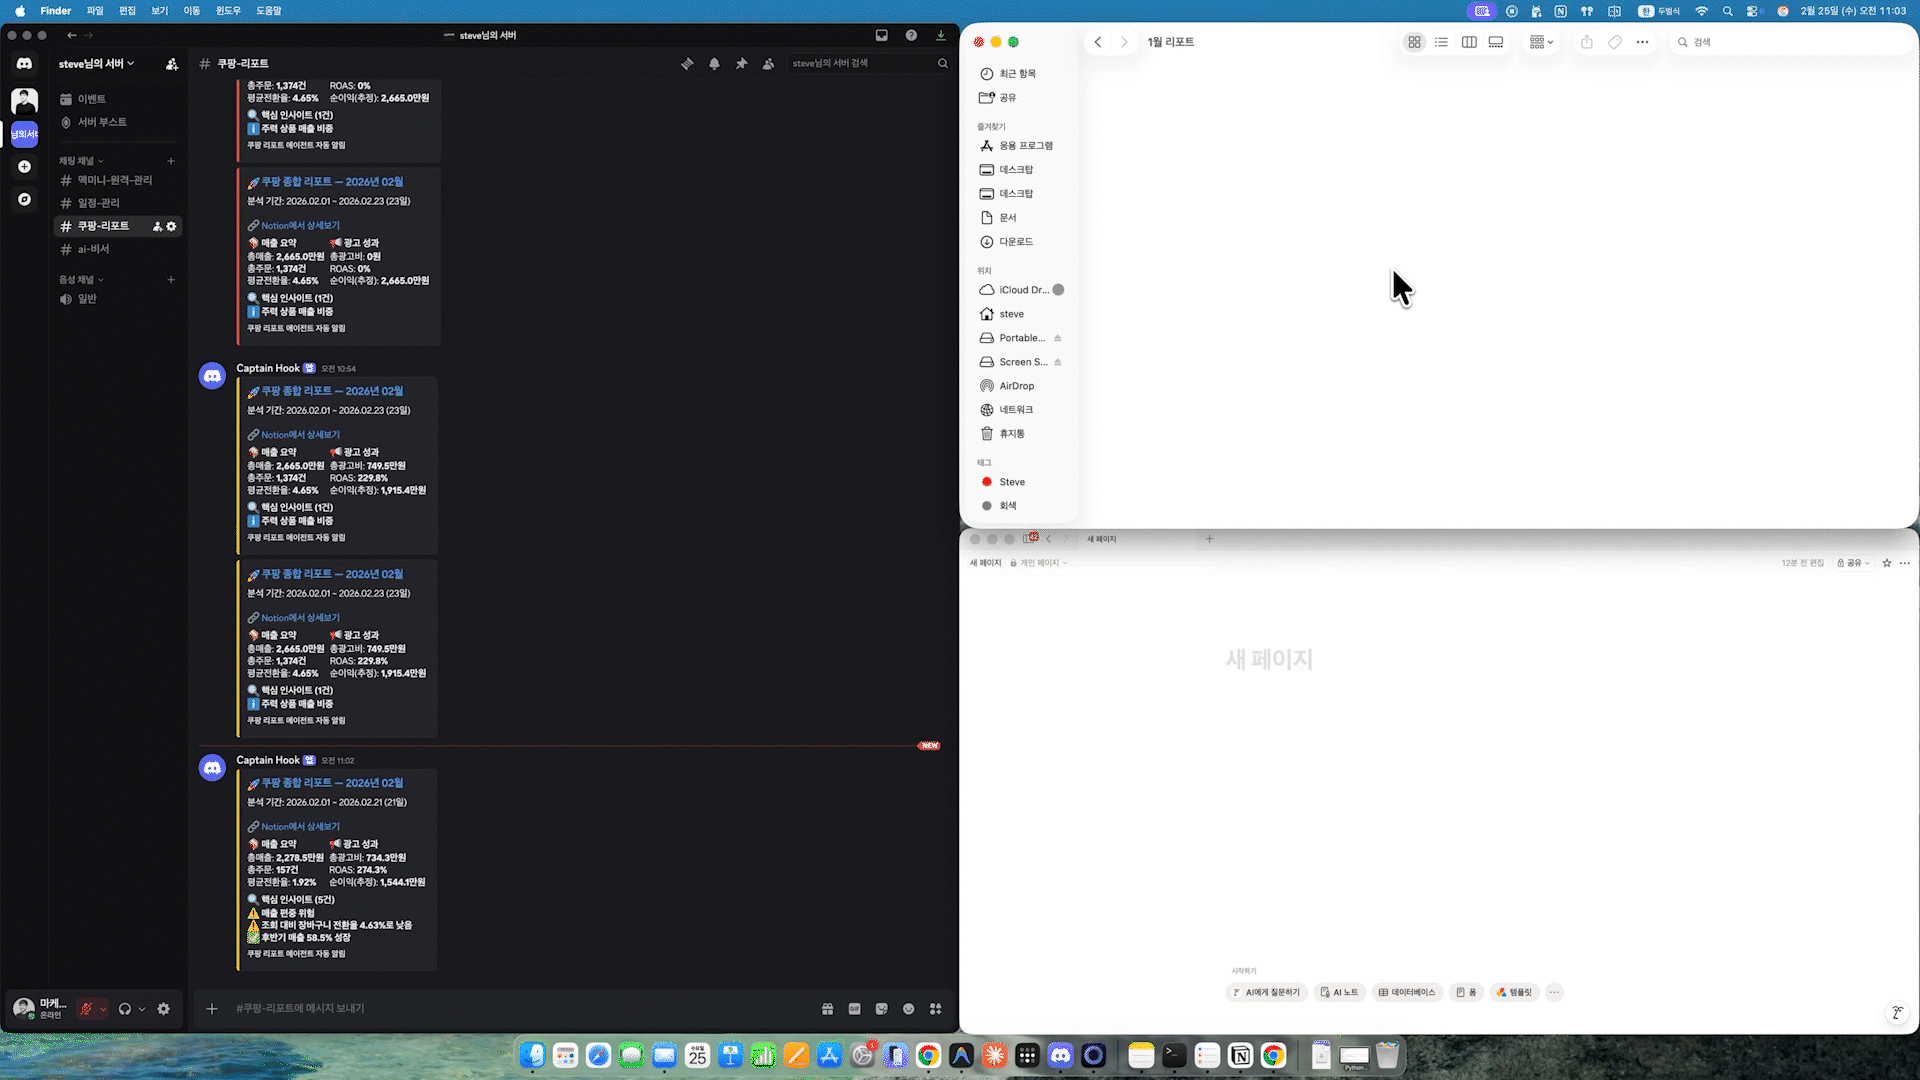Screen dimensions: 1920x1080
Task: Click 데이터베이스 button in Notion
Action: 1407,993
